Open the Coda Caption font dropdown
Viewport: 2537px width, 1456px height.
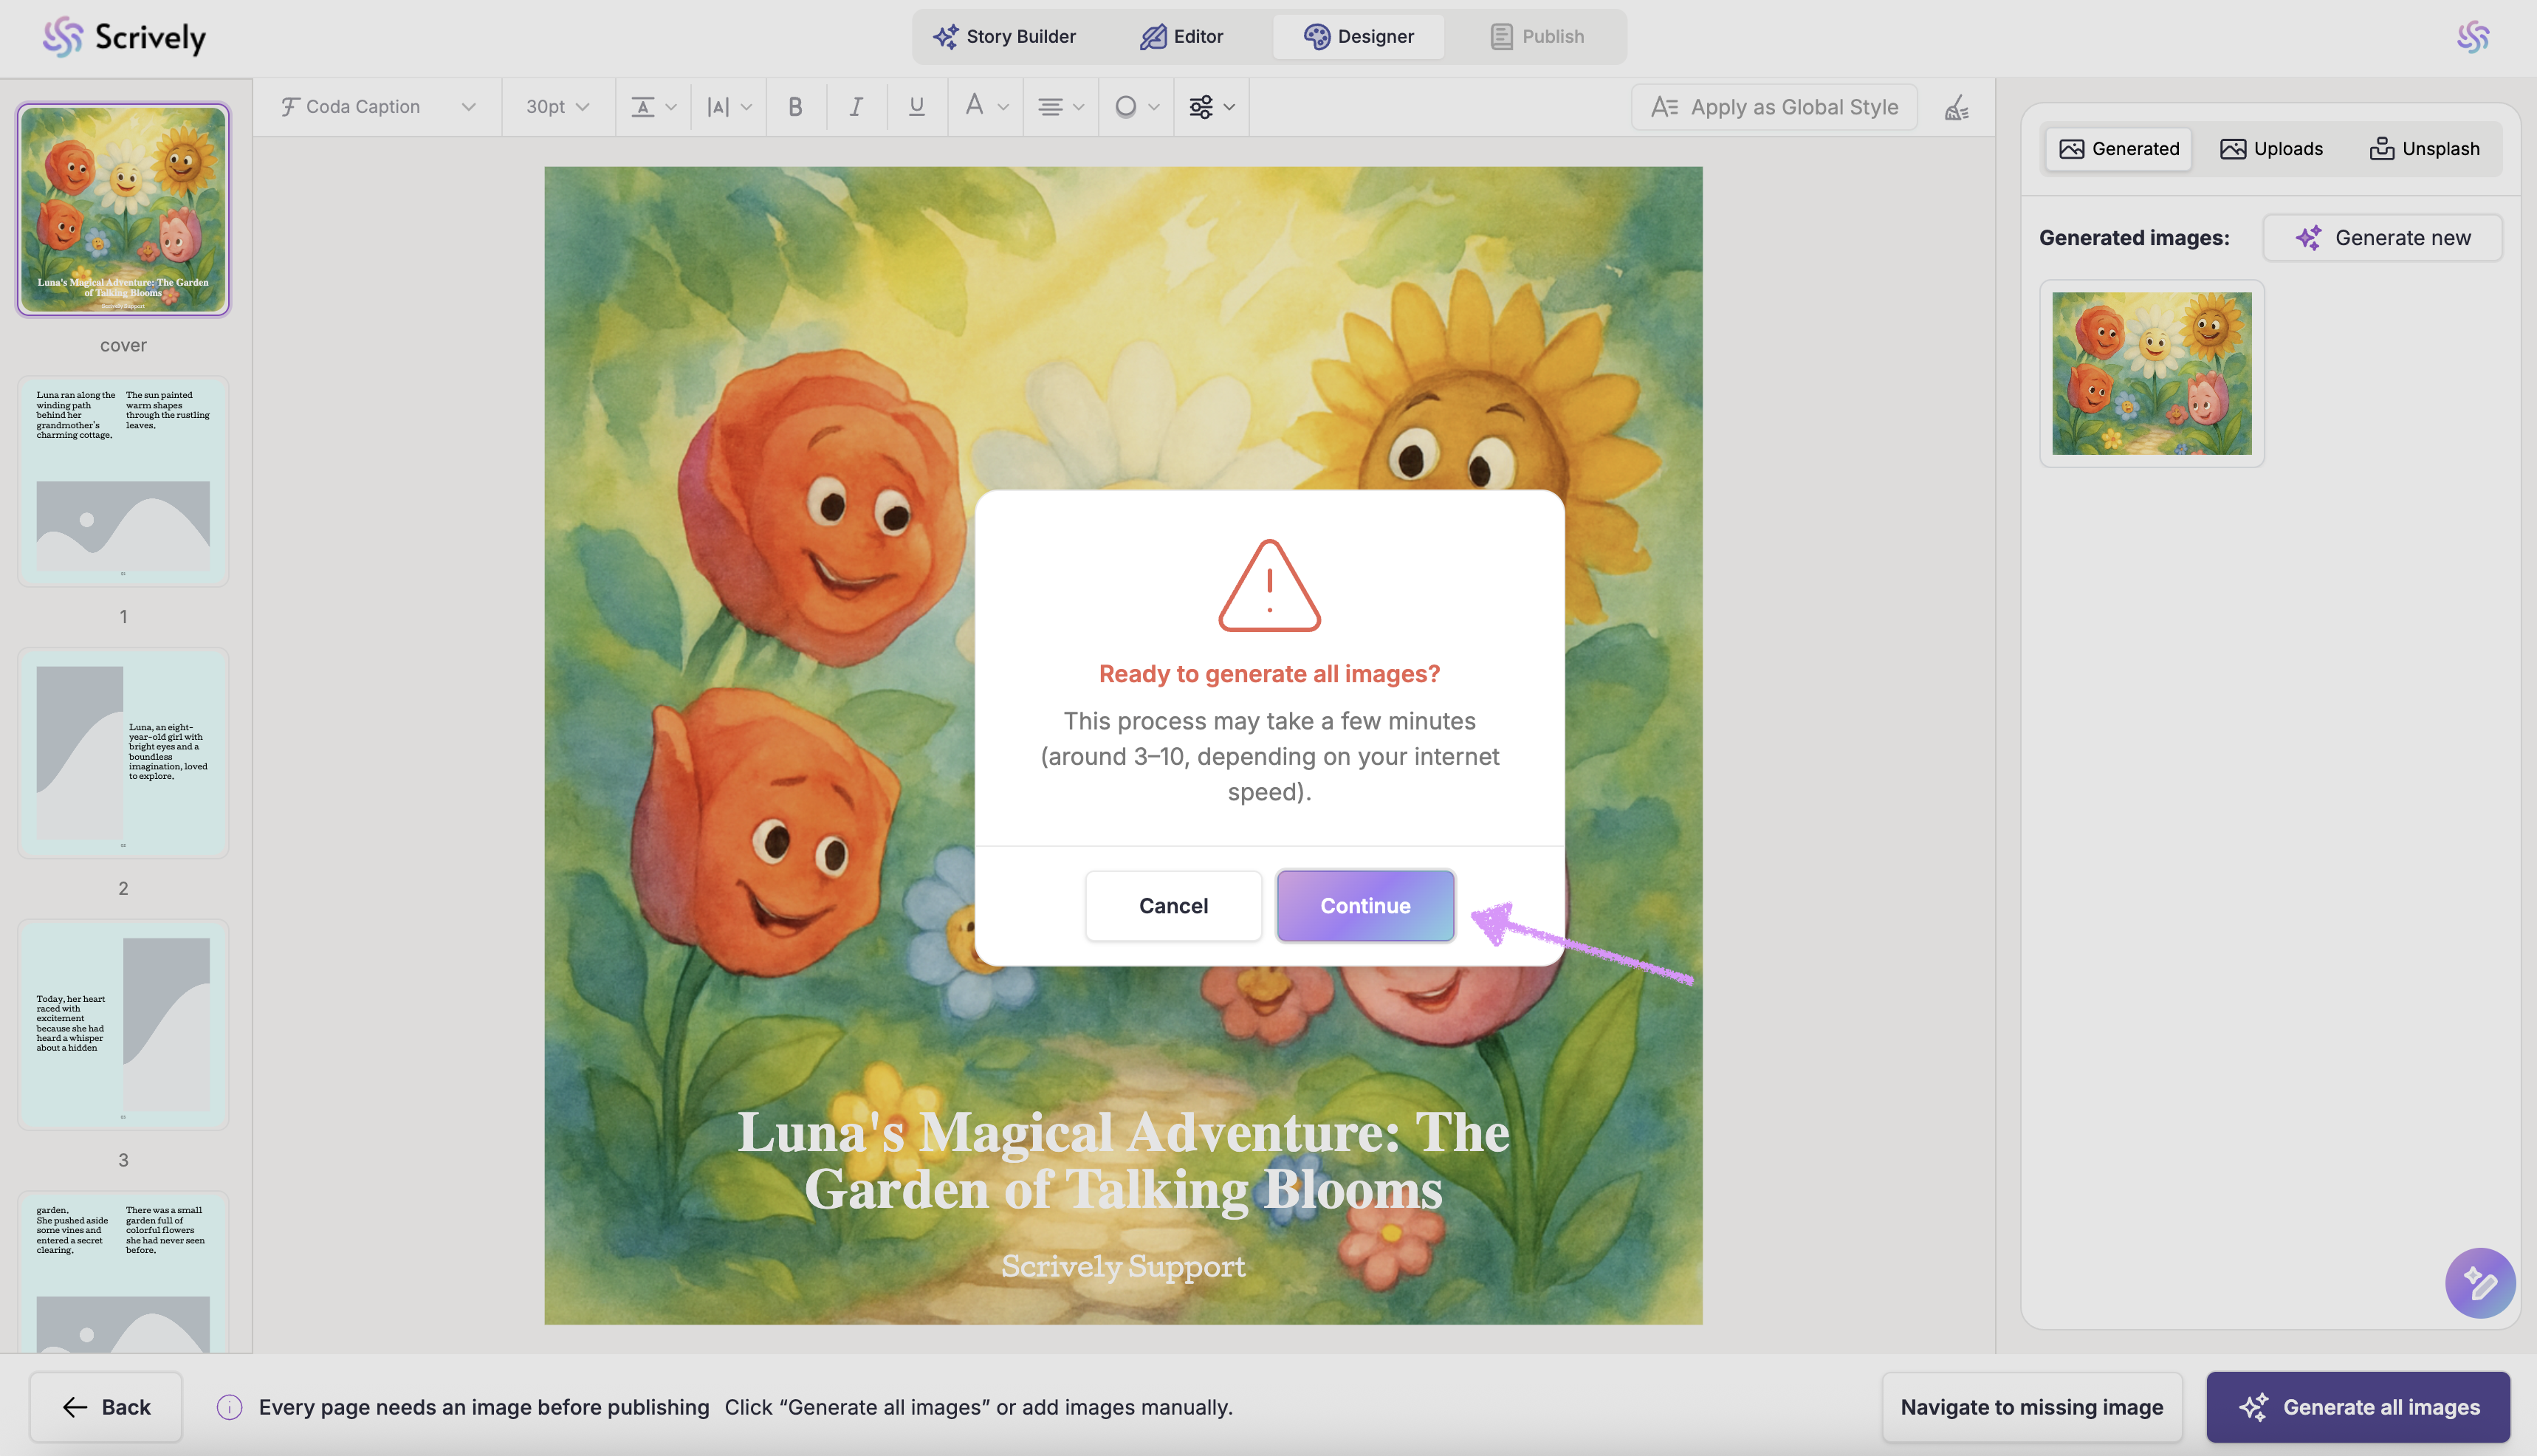377,107
